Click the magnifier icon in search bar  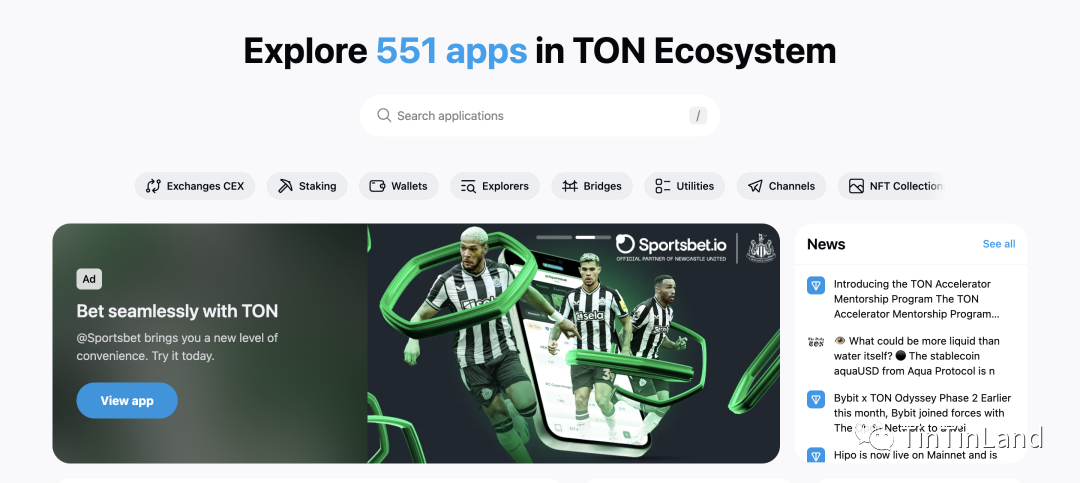click(384, 115)
